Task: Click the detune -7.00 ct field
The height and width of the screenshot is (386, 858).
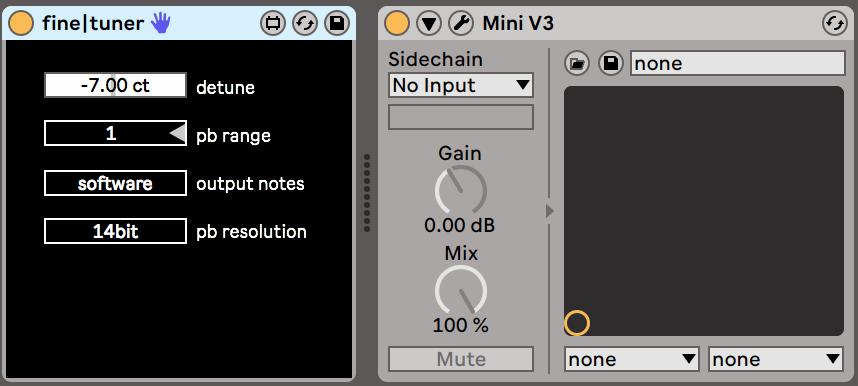Action: click(x=115, y=85)
